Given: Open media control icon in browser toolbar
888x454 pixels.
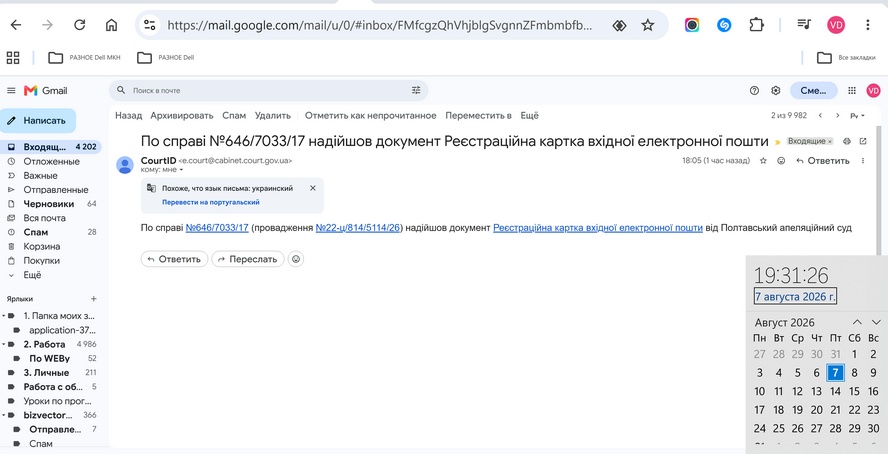Looking at the screenshot, I should (804, 24).
